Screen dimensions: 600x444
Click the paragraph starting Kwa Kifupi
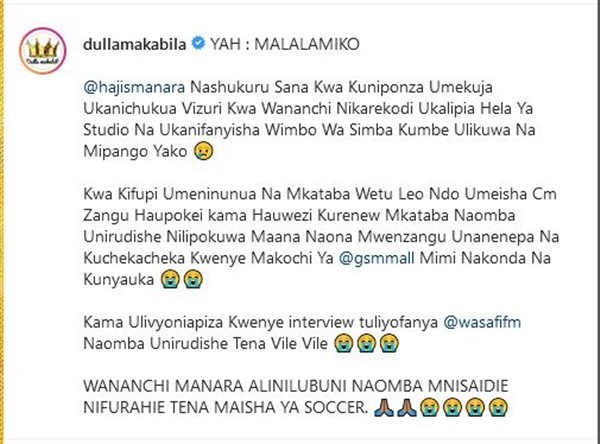point(321,237)
